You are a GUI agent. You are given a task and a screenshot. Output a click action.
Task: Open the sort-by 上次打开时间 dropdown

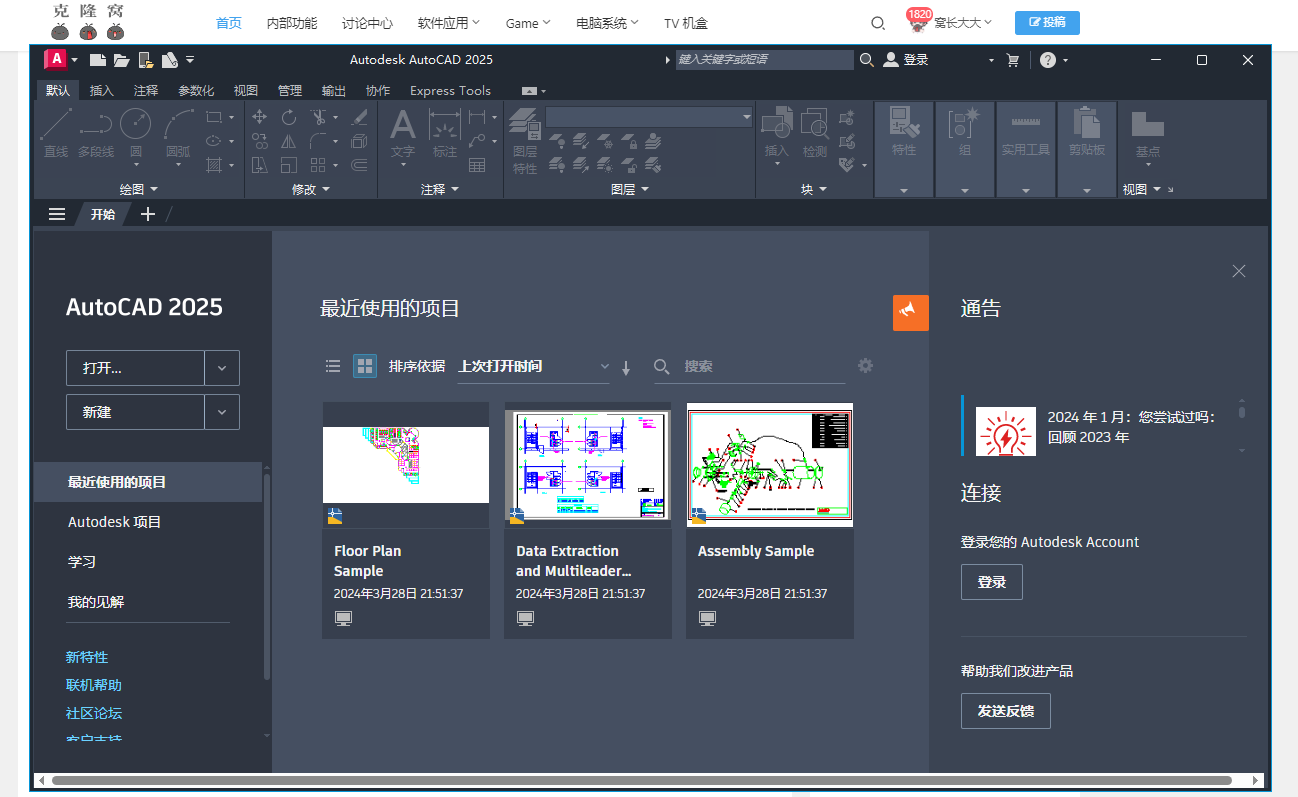[533, 366]
